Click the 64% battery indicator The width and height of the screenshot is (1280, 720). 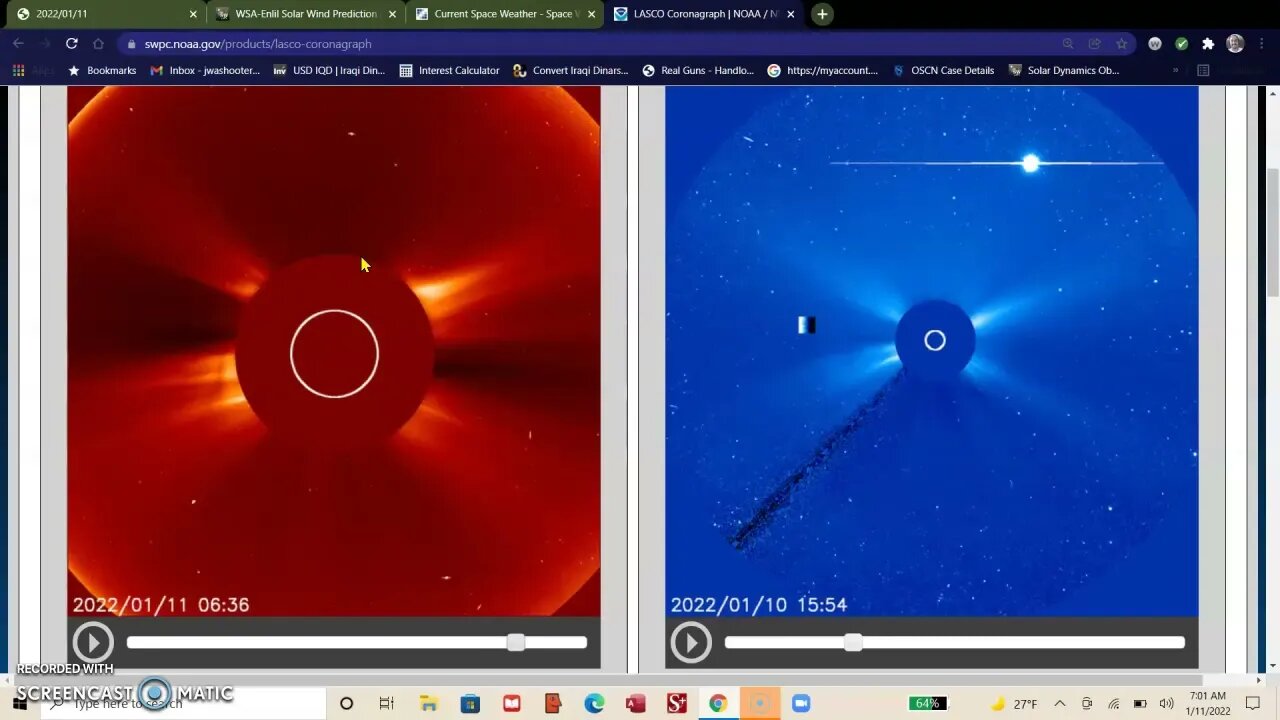click(x=927, y=704)
